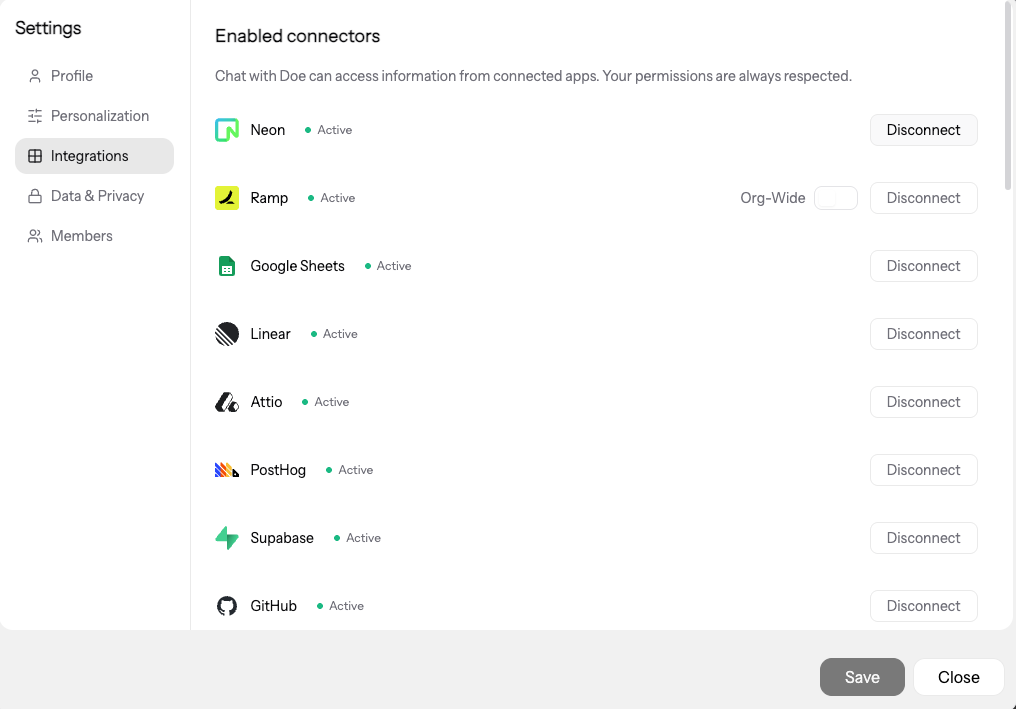This screenshot has height=709, width=1016.
Task: Open the Personalization section
Action: click(100, 115)
